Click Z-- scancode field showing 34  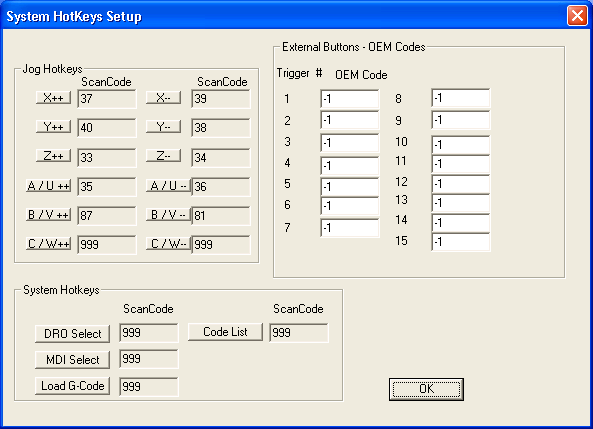point(221,157)
